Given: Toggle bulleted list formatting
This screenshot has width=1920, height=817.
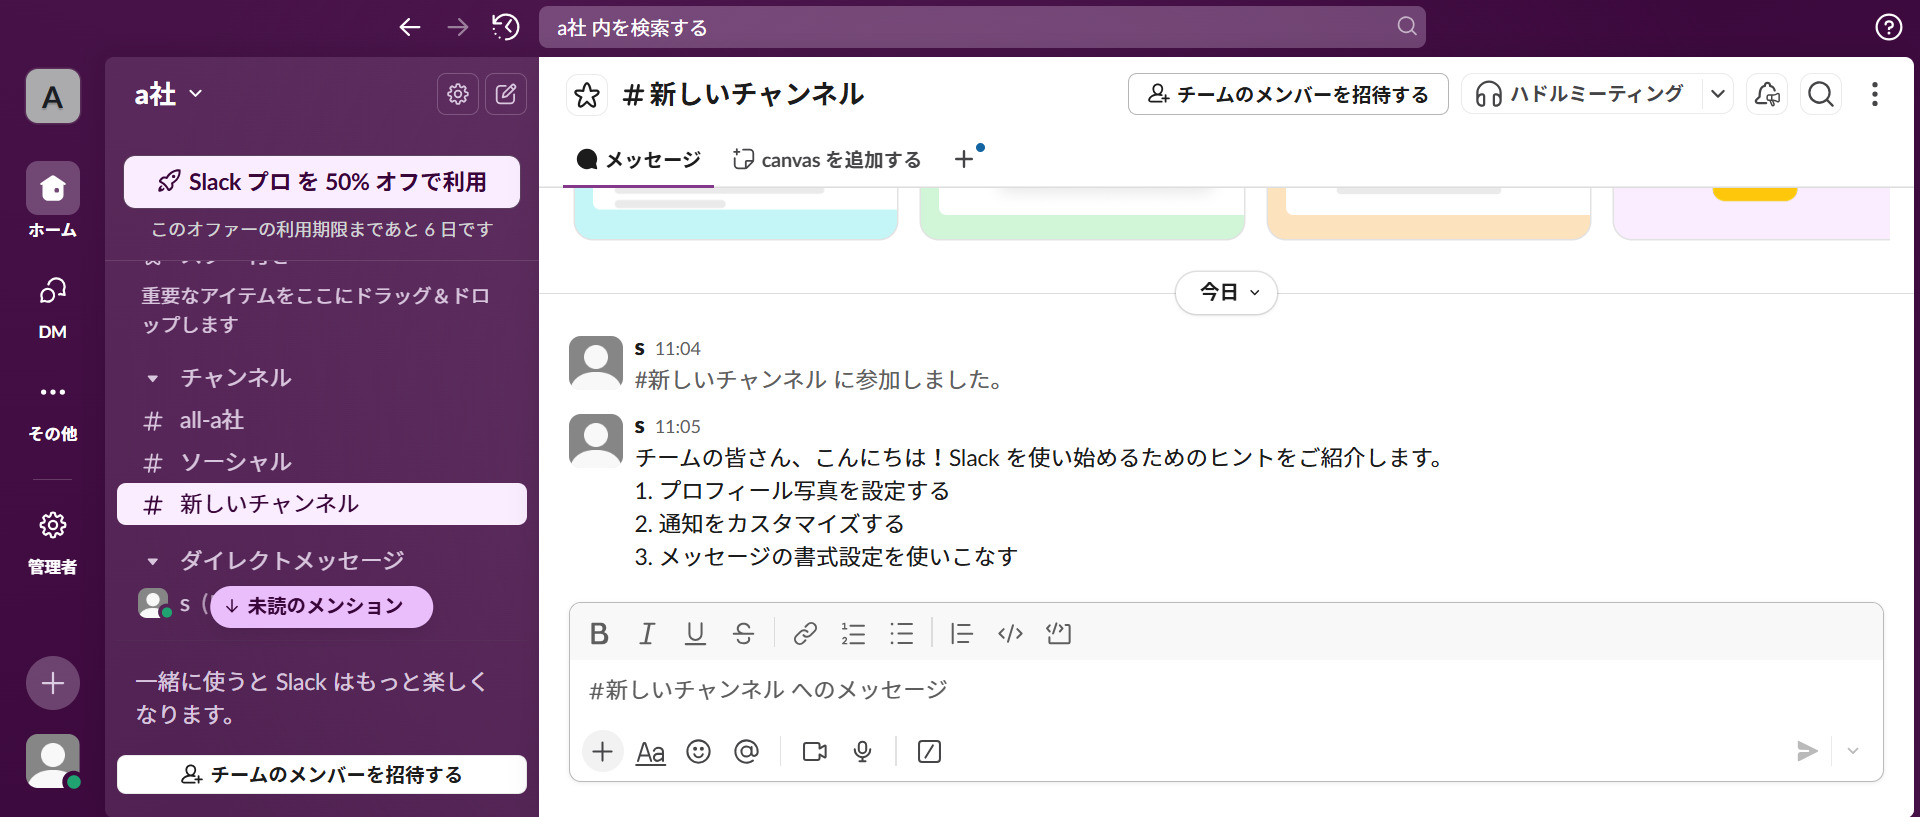Looking at the screenshot, I should tap(901, 633).
